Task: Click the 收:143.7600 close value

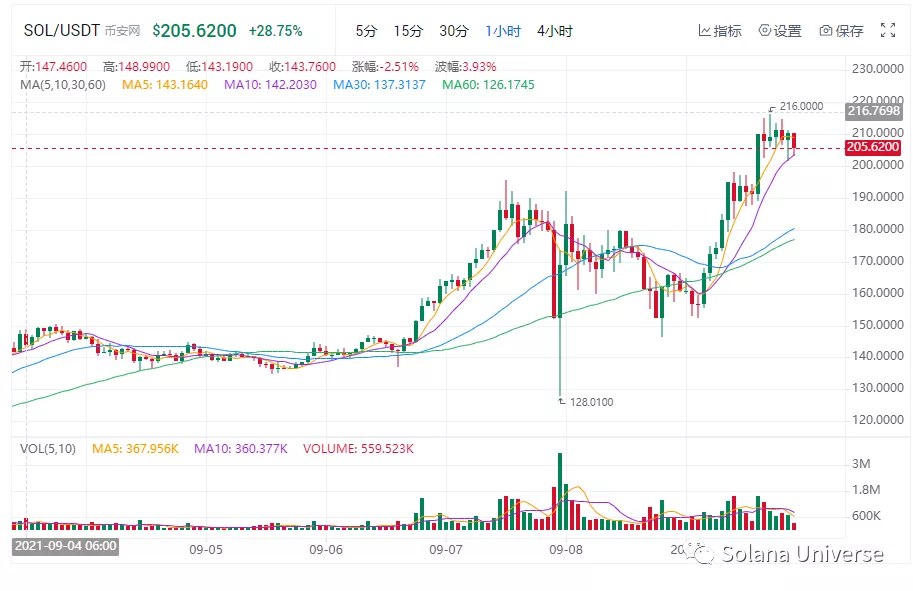Action: 303,67
